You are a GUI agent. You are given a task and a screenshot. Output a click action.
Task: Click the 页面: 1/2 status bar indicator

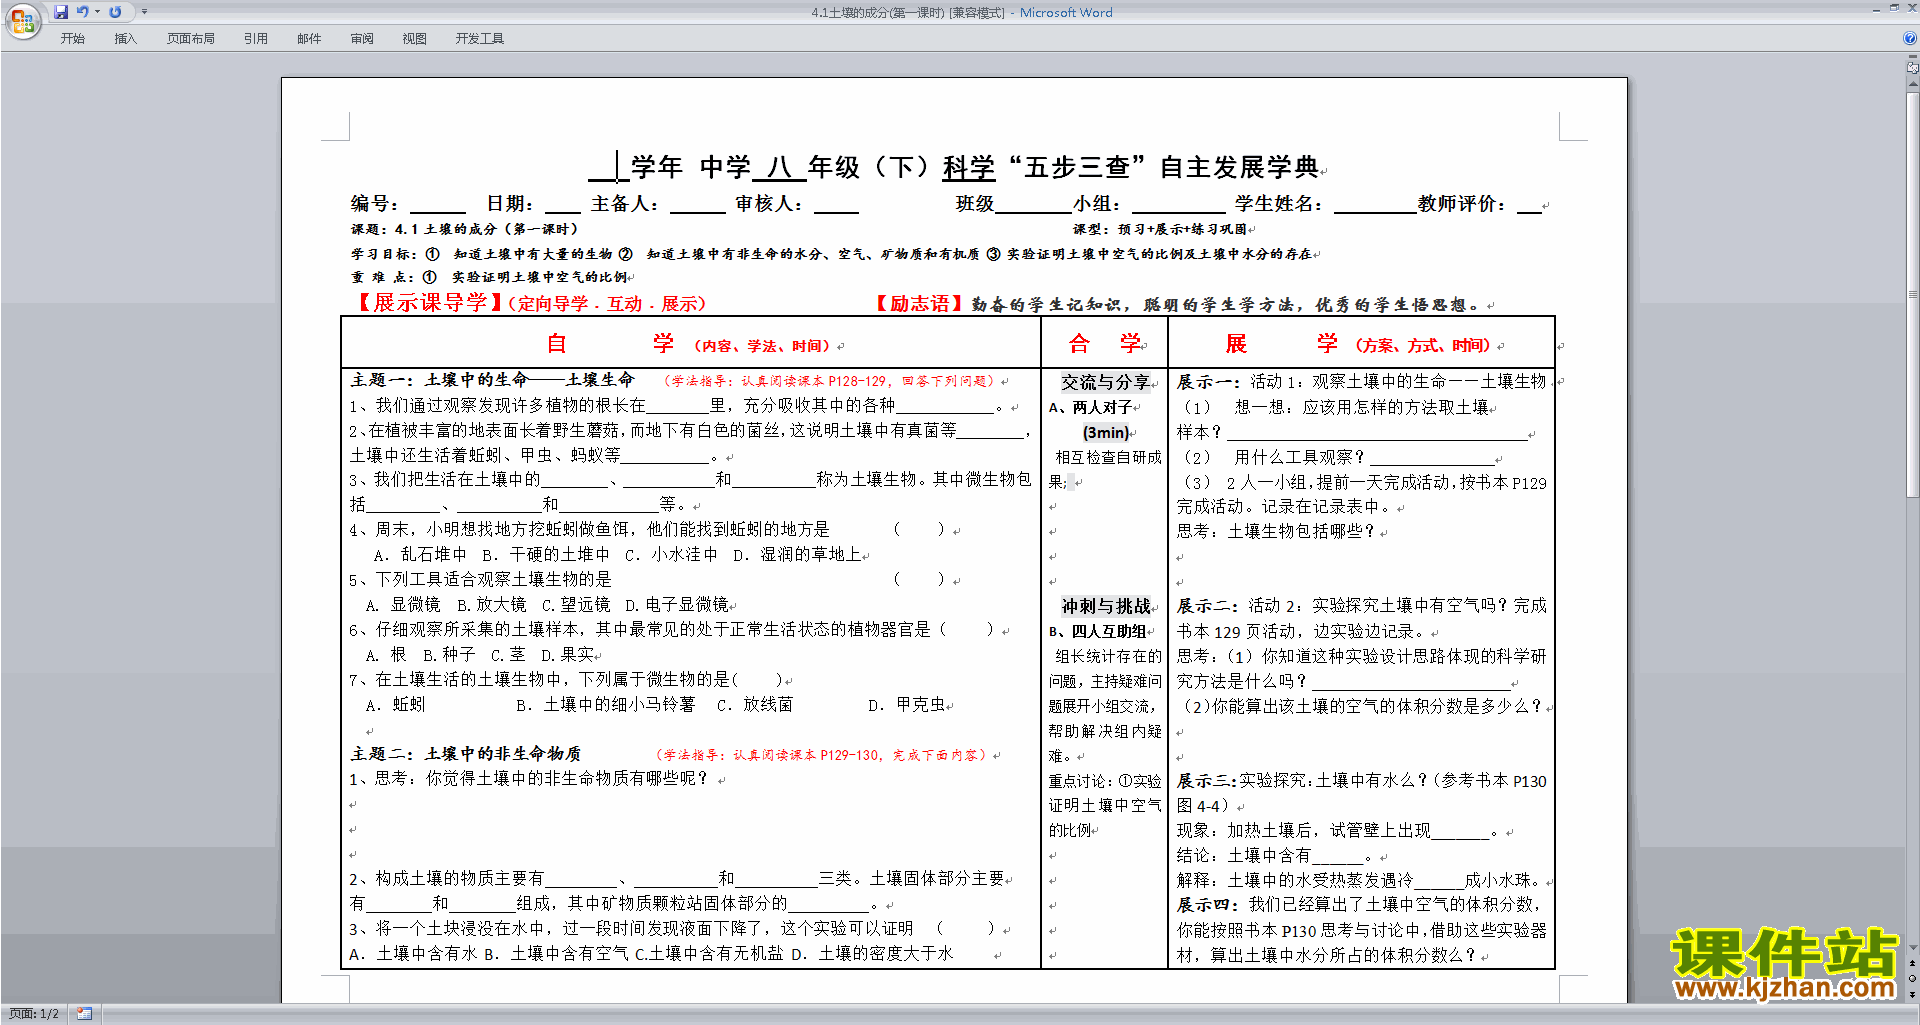tap(34, 1014)
